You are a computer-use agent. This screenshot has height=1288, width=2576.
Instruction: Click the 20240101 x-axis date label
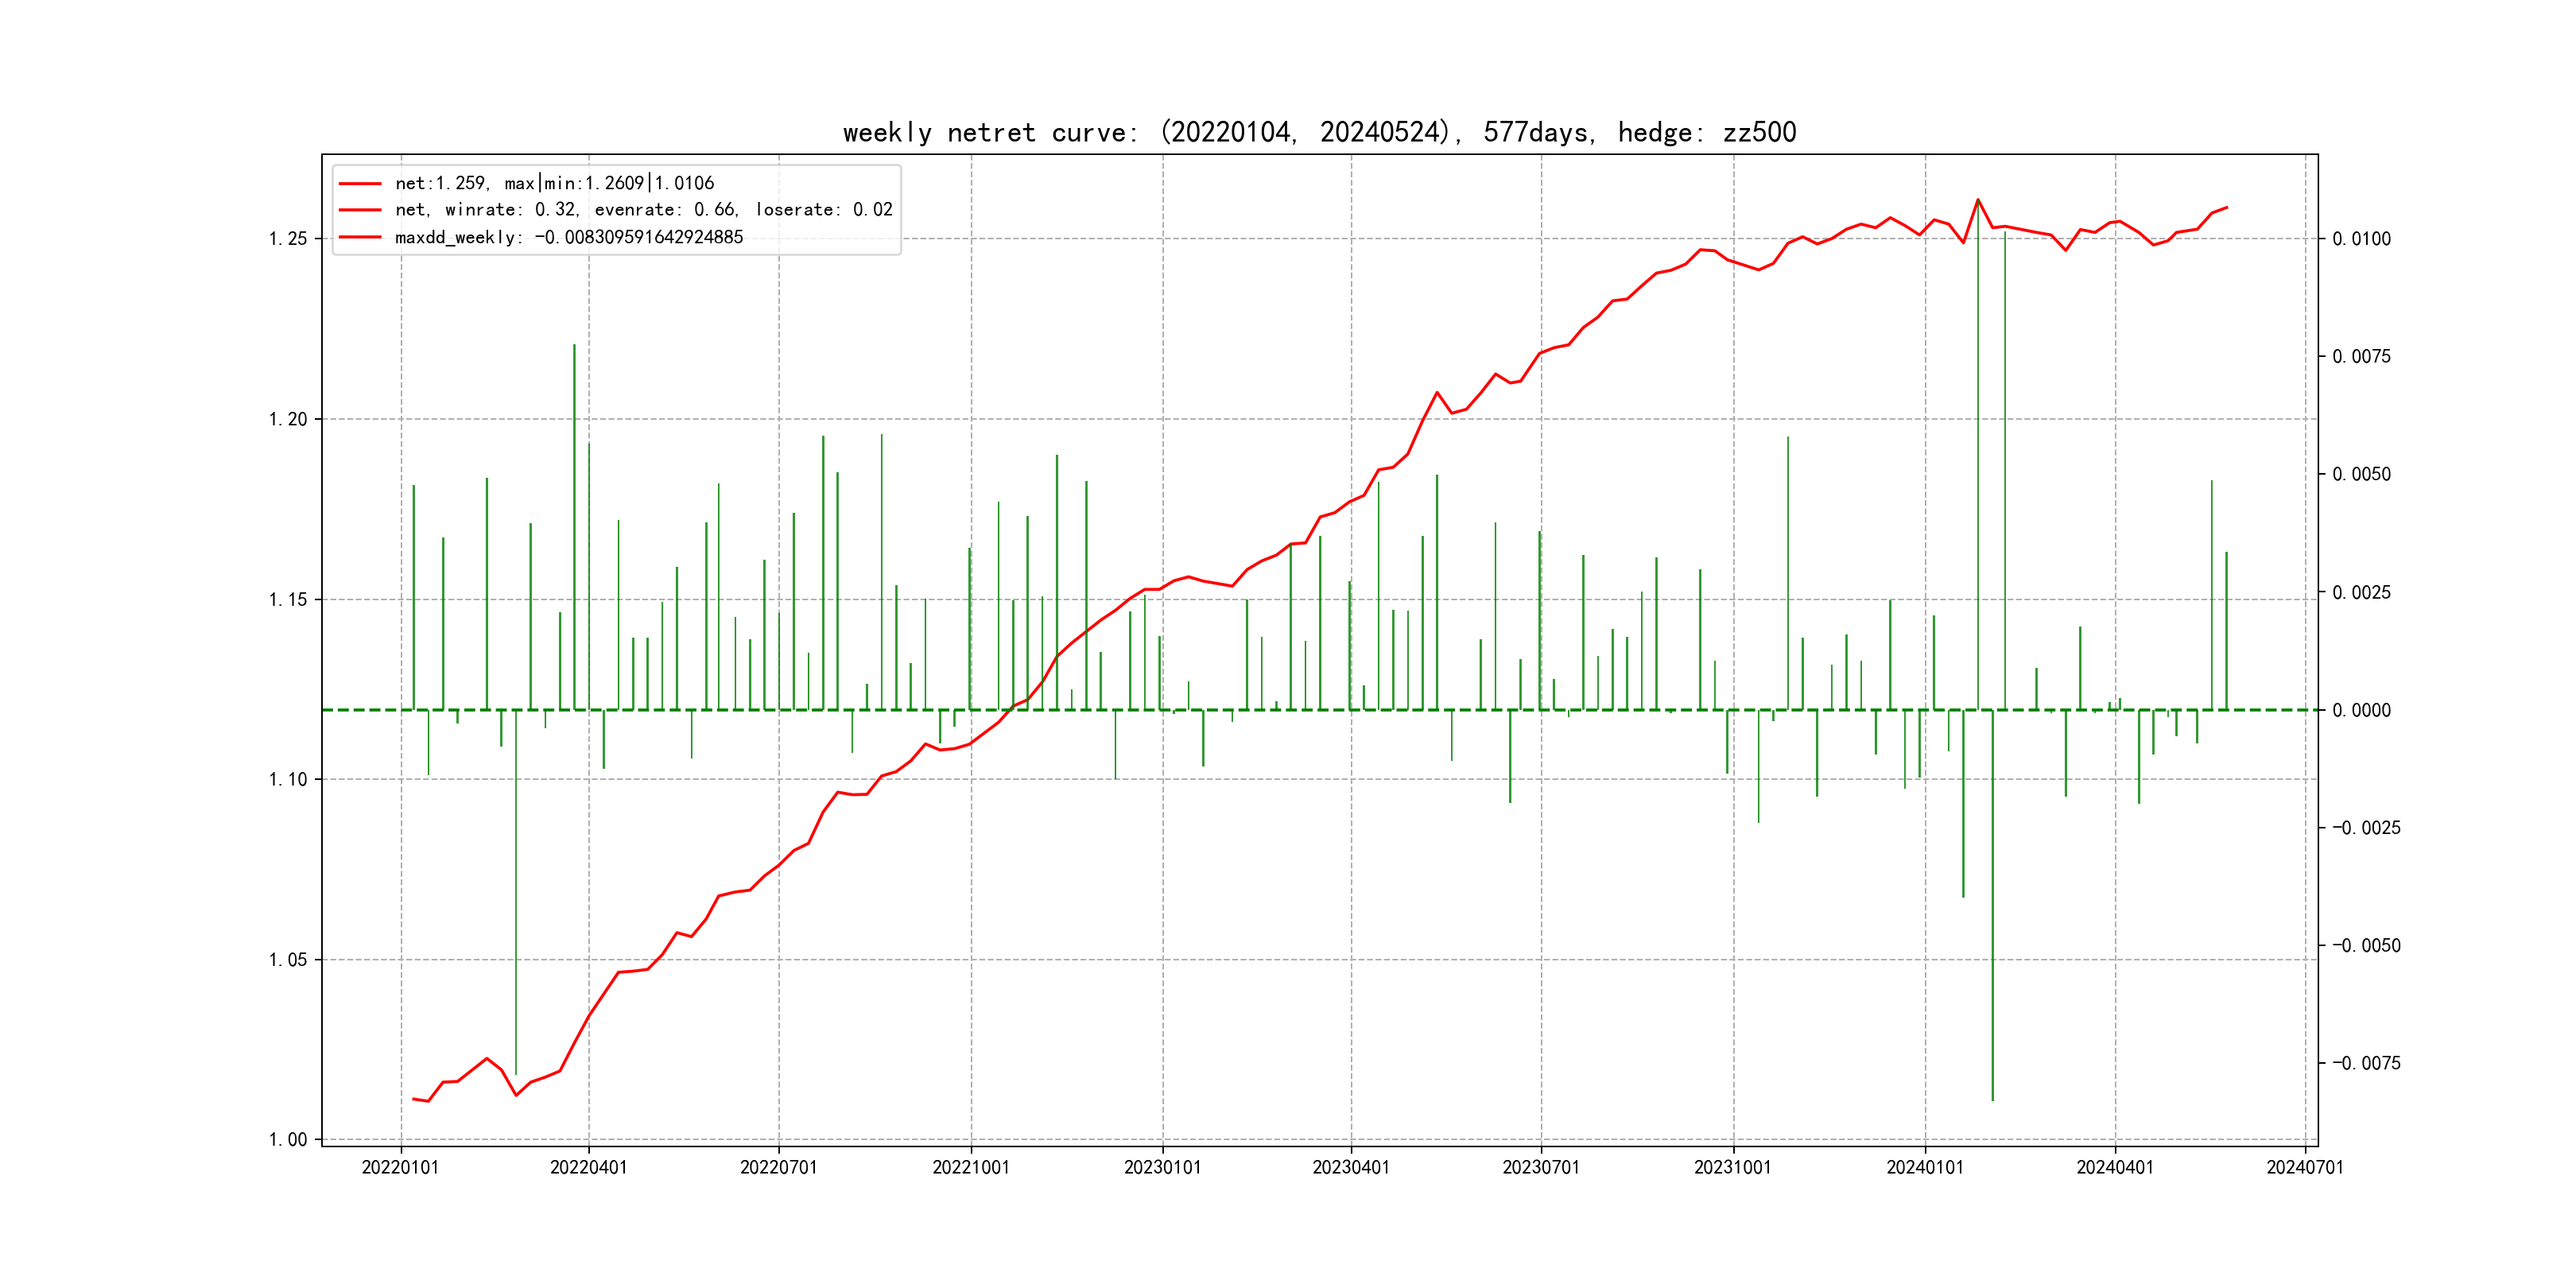click(1925, 1167)
